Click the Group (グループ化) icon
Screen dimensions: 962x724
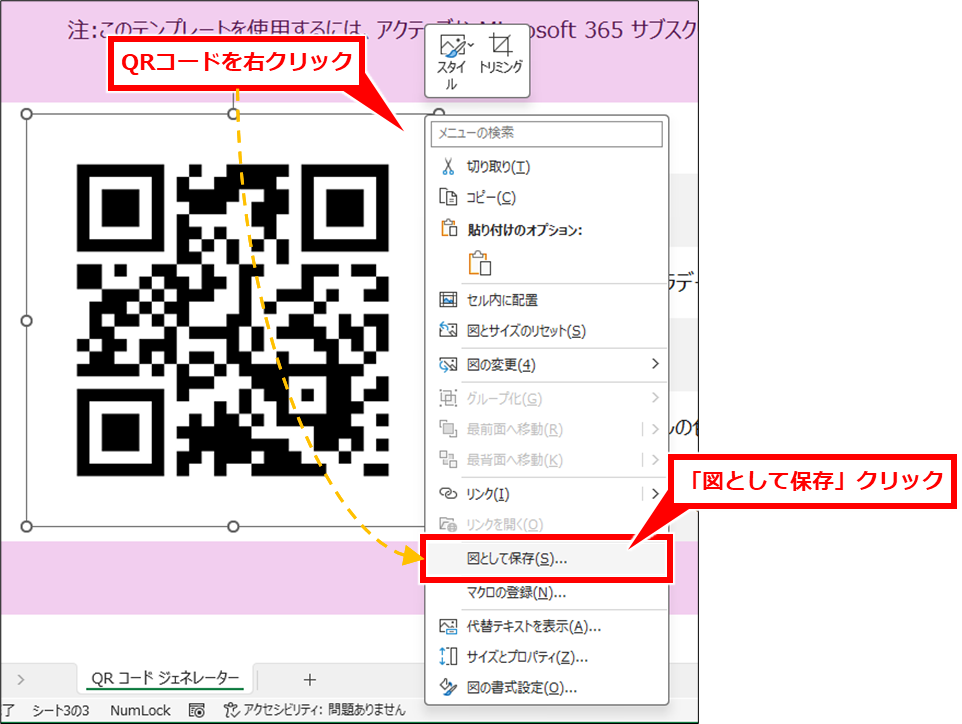pyautogui.click(x=448, y=398)
